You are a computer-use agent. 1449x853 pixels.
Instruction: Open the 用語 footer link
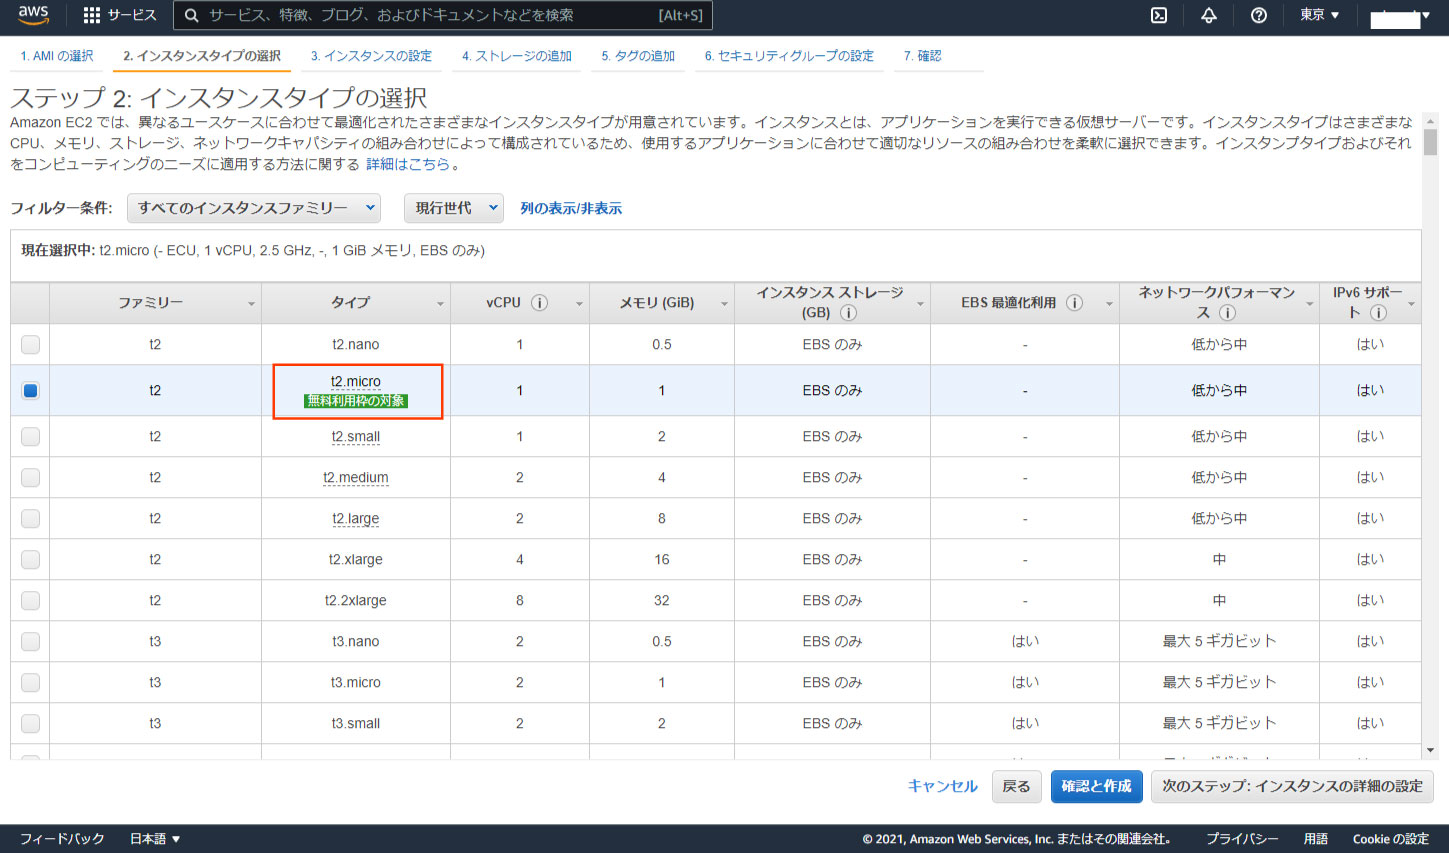[x=1316, y=839]
